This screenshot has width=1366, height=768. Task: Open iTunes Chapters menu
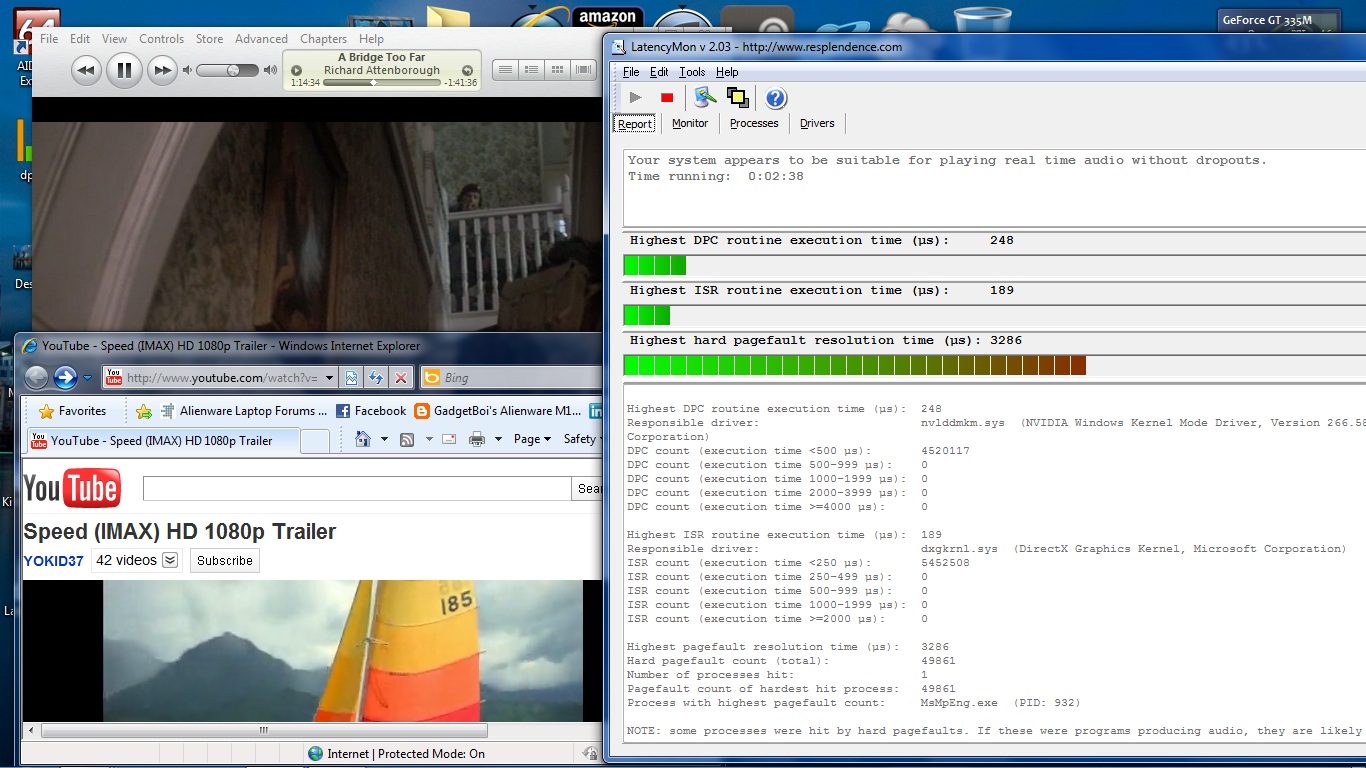pyautogui.click(x=323, y=39)
